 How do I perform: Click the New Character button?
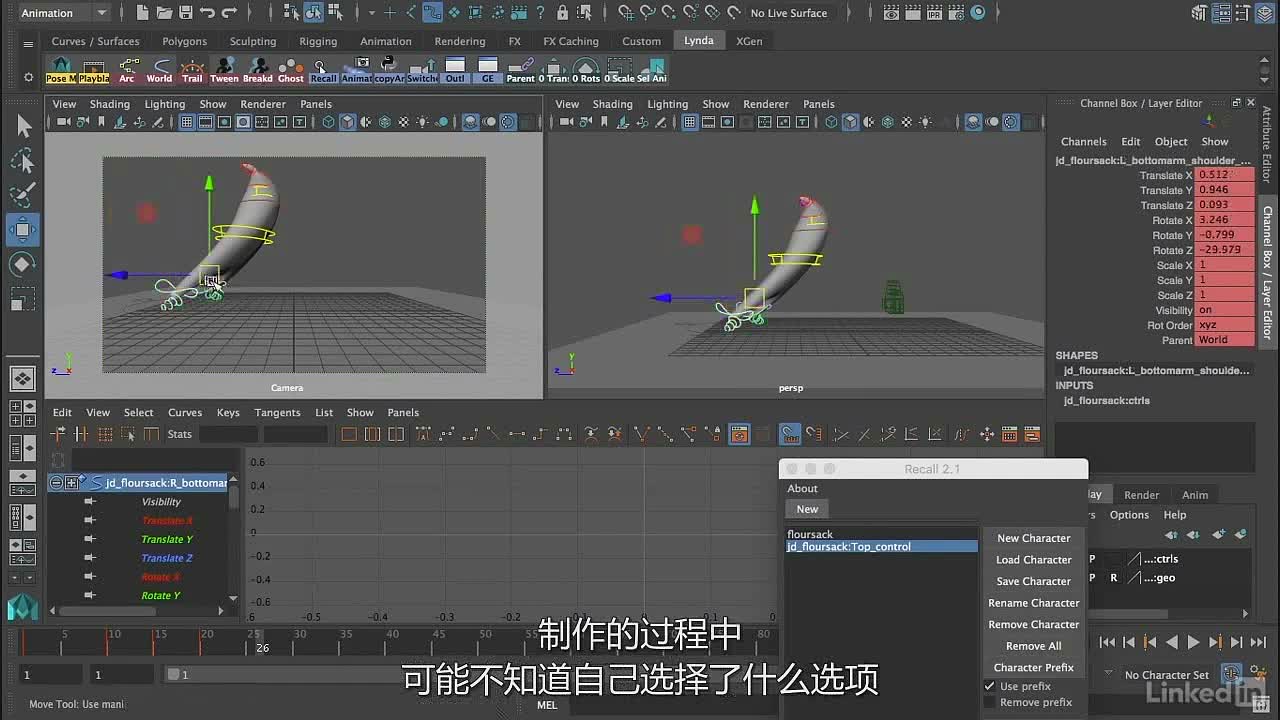(x=1033, y=538)
